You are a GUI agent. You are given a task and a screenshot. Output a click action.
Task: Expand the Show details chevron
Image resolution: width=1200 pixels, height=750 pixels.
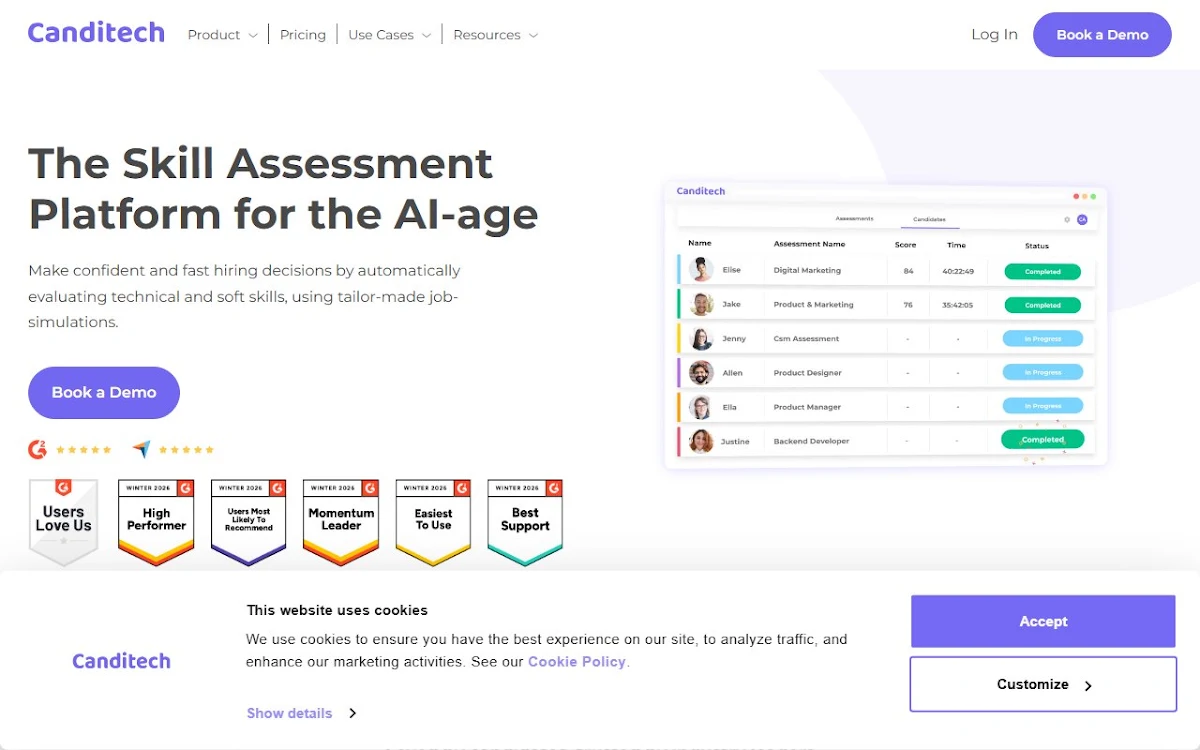coord(353,713)
